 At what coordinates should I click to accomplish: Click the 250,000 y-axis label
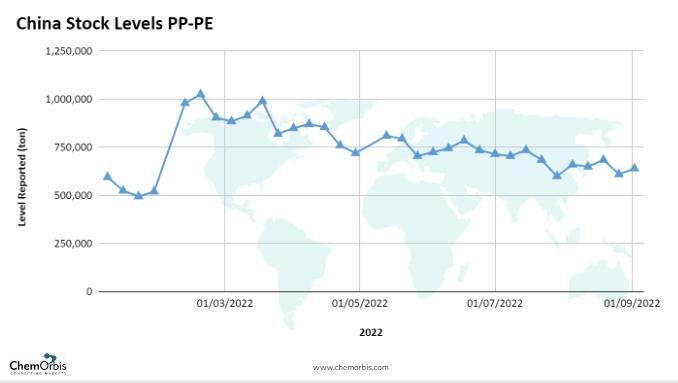tap(73, 243)
